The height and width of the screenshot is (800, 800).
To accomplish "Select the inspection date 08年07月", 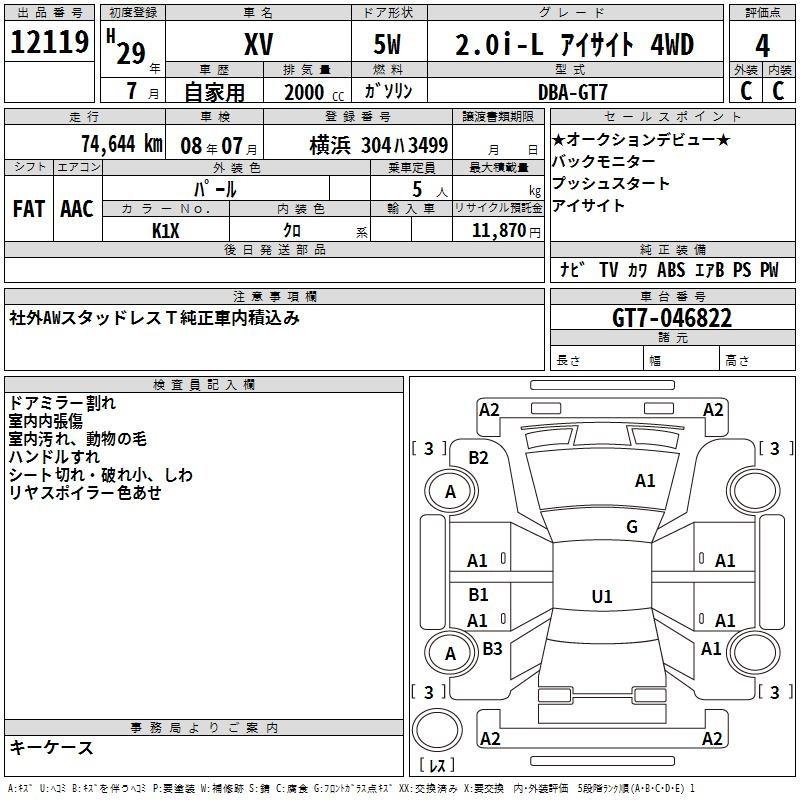I will (219, 146).
